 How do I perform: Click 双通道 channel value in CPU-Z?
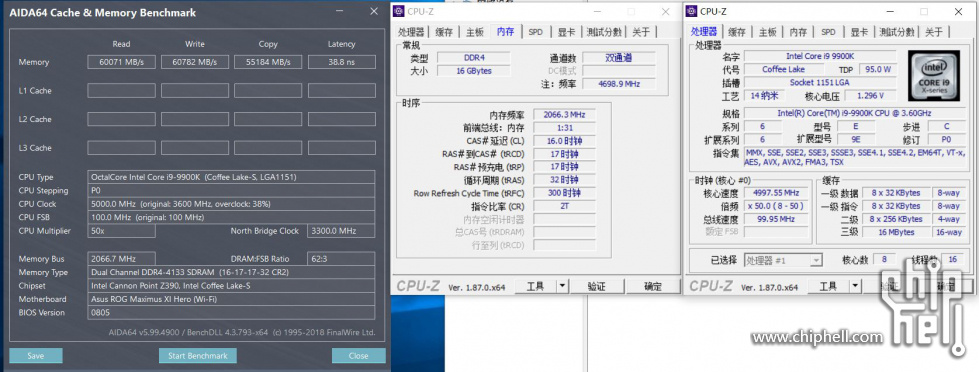tap(619, 57)
